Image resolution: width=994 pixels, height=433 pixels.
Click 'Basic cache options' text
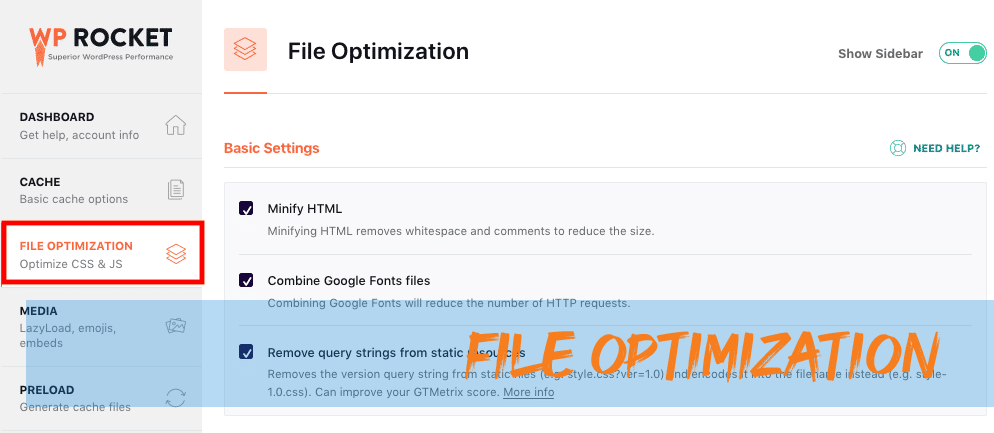click(74, 199)
